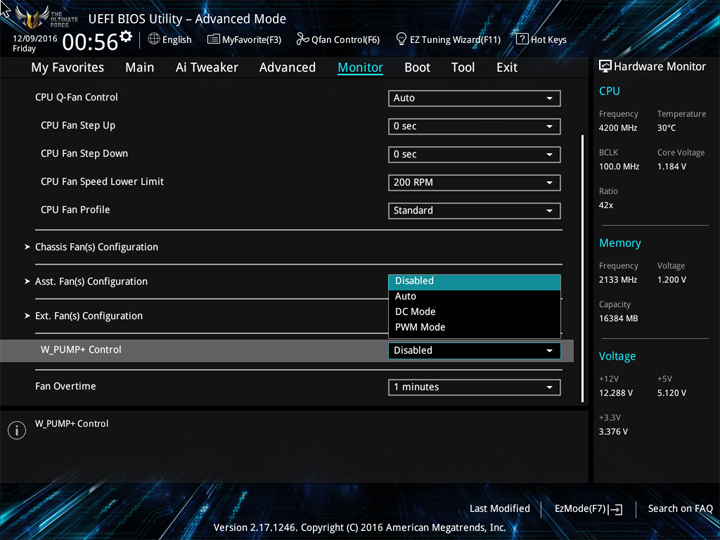The width and height of the screenshot is (720, 540).
Task: Open the Boot tab
Action: coord(417,68)
